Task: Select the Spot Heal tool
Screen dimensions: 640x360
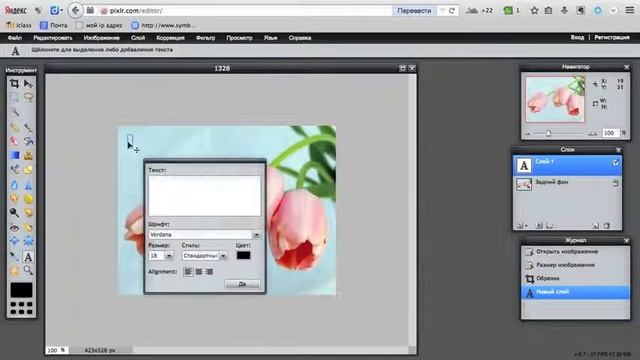Action: tap(28, 228)
